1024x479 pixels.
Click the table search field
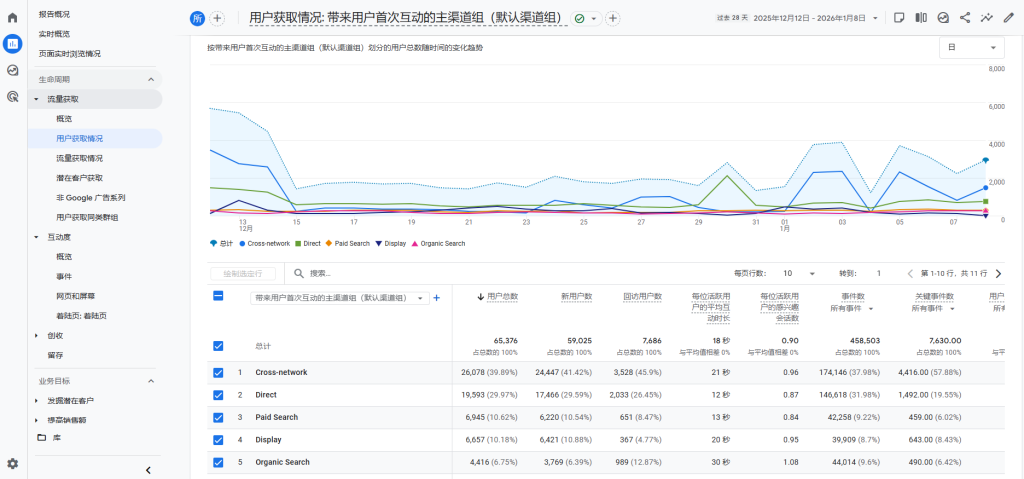click(x=360, y=273)
